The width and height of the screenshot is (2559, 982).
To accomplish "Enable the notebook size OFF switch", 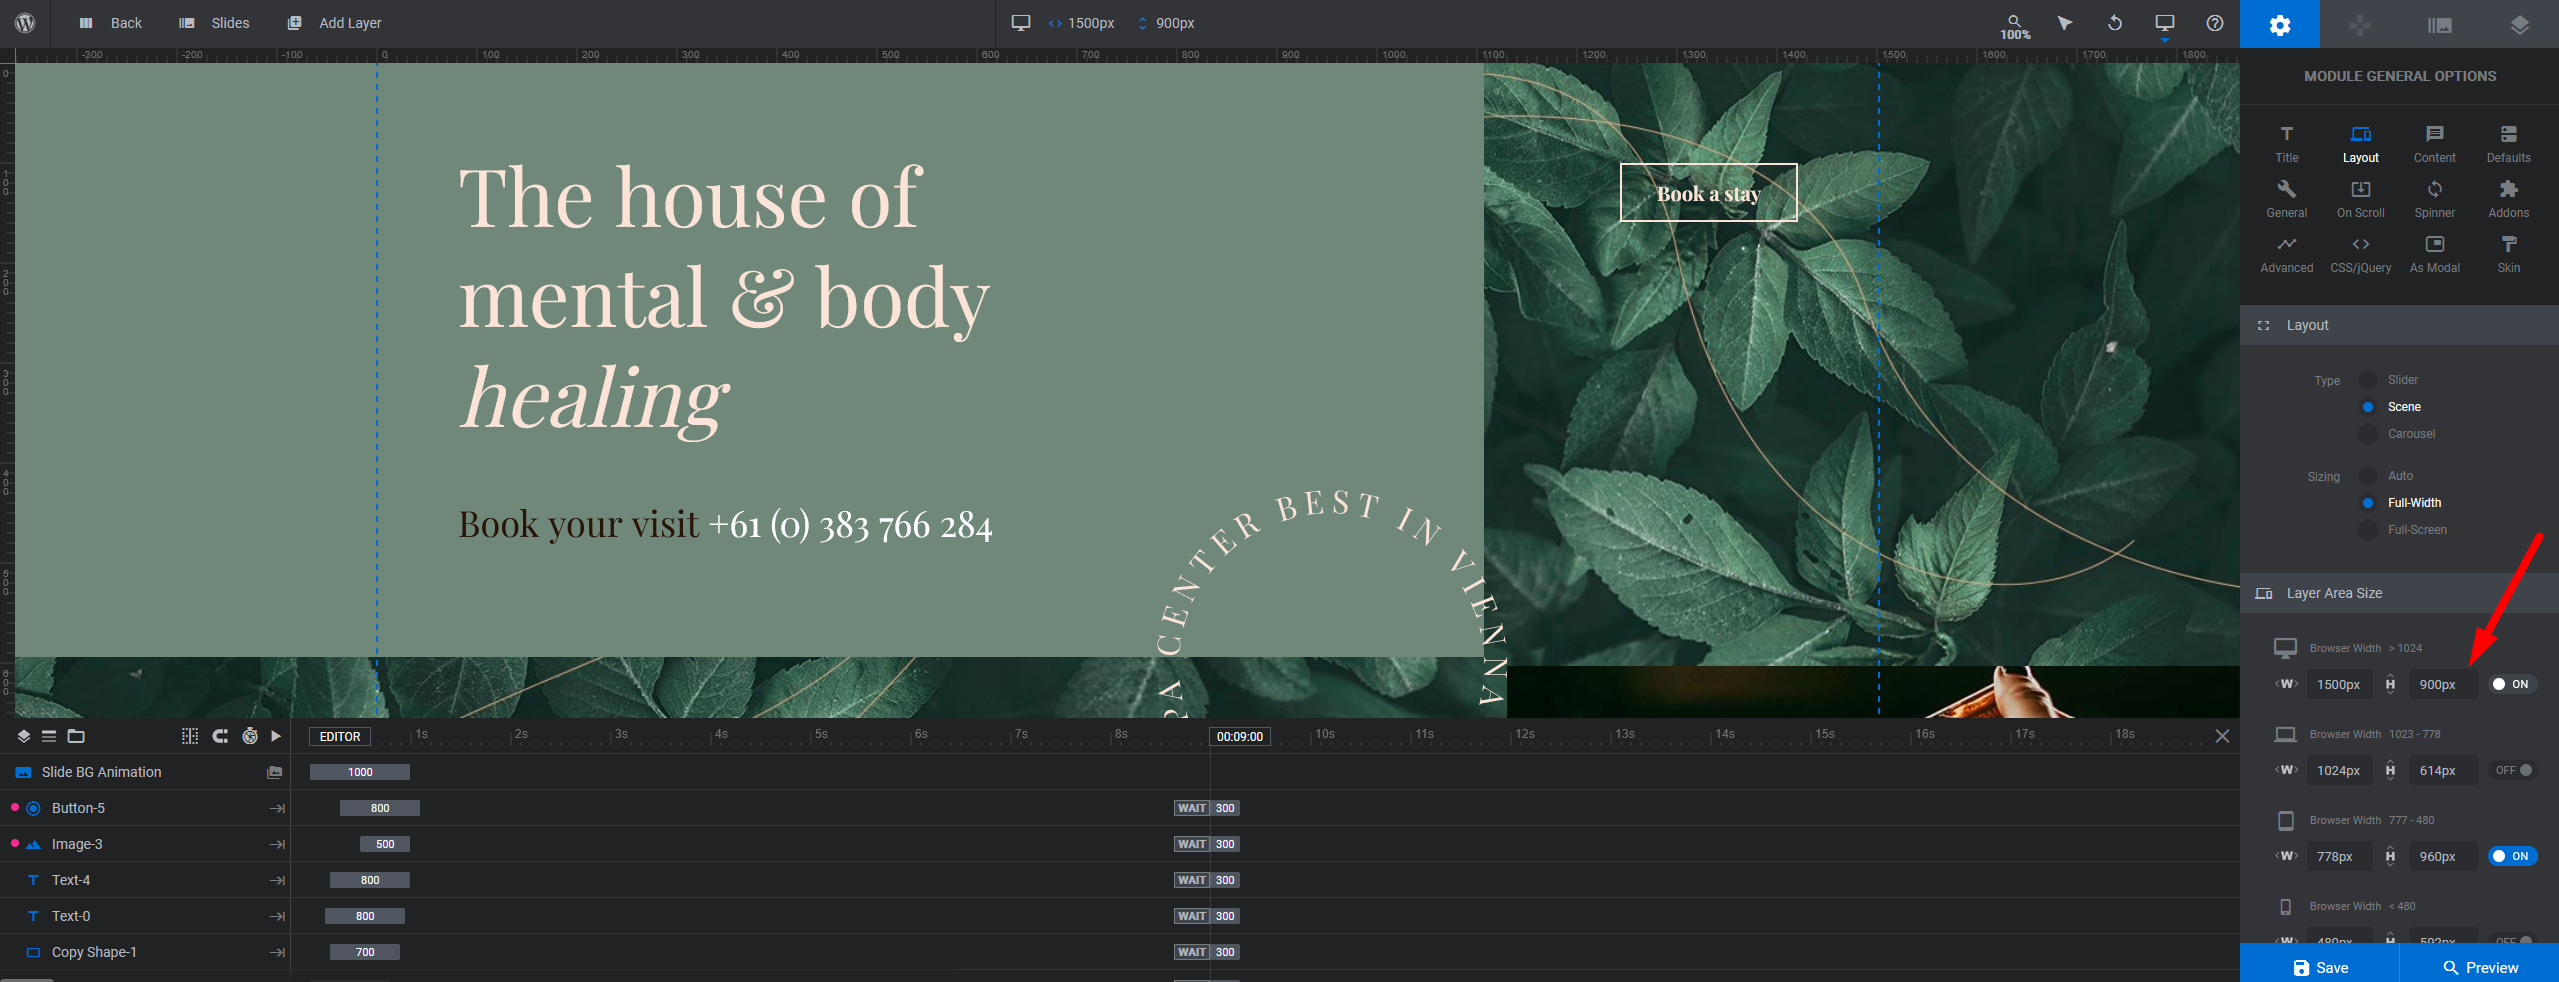I will click(2512, 770).
